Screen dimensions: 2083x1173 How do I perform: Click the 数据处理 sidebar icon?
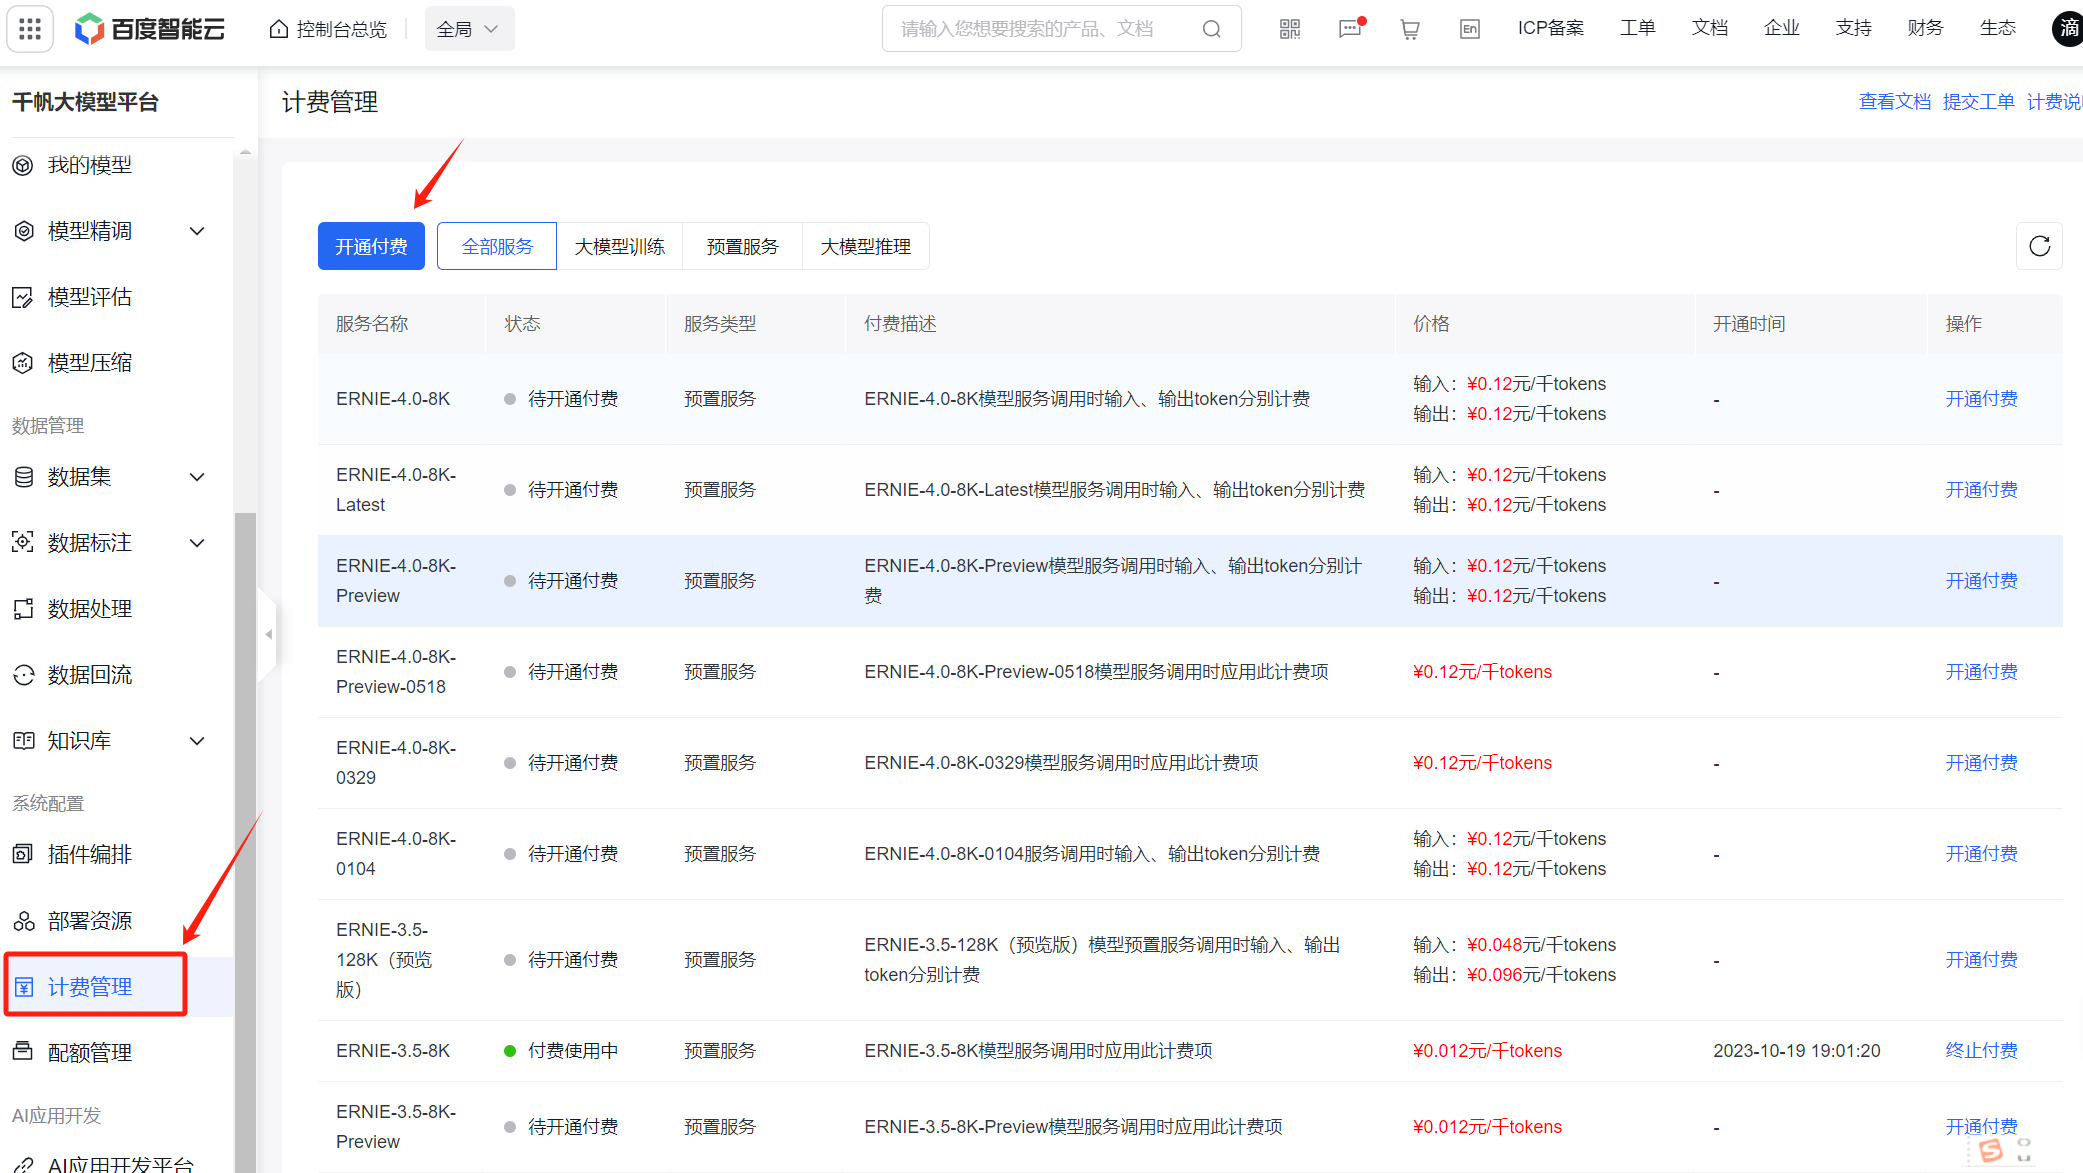[x=23, y=610]
